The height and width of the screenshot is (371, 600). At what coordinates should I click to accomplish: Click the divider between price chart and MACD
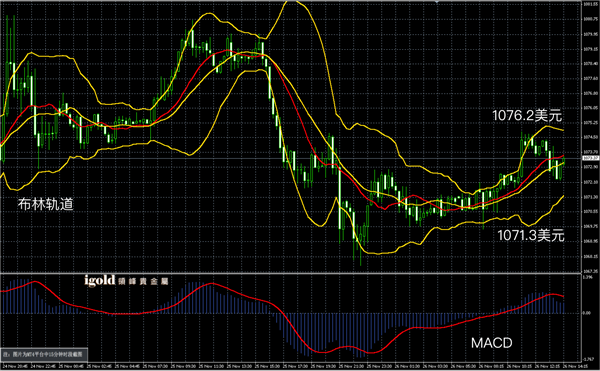pos(291,273)
